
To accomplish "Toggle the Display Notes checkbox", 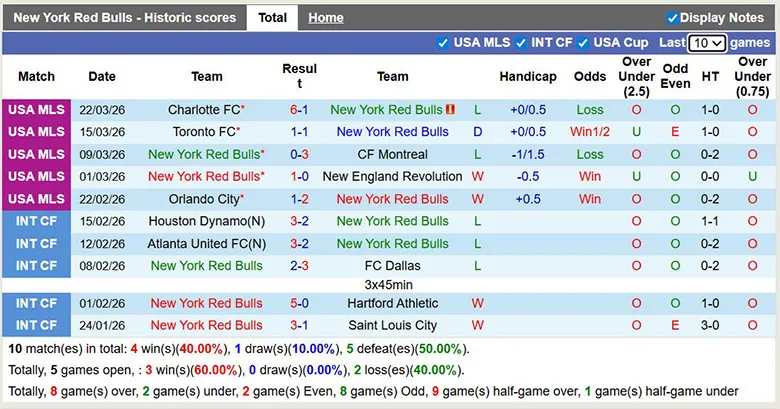I will tap(673, 18).
